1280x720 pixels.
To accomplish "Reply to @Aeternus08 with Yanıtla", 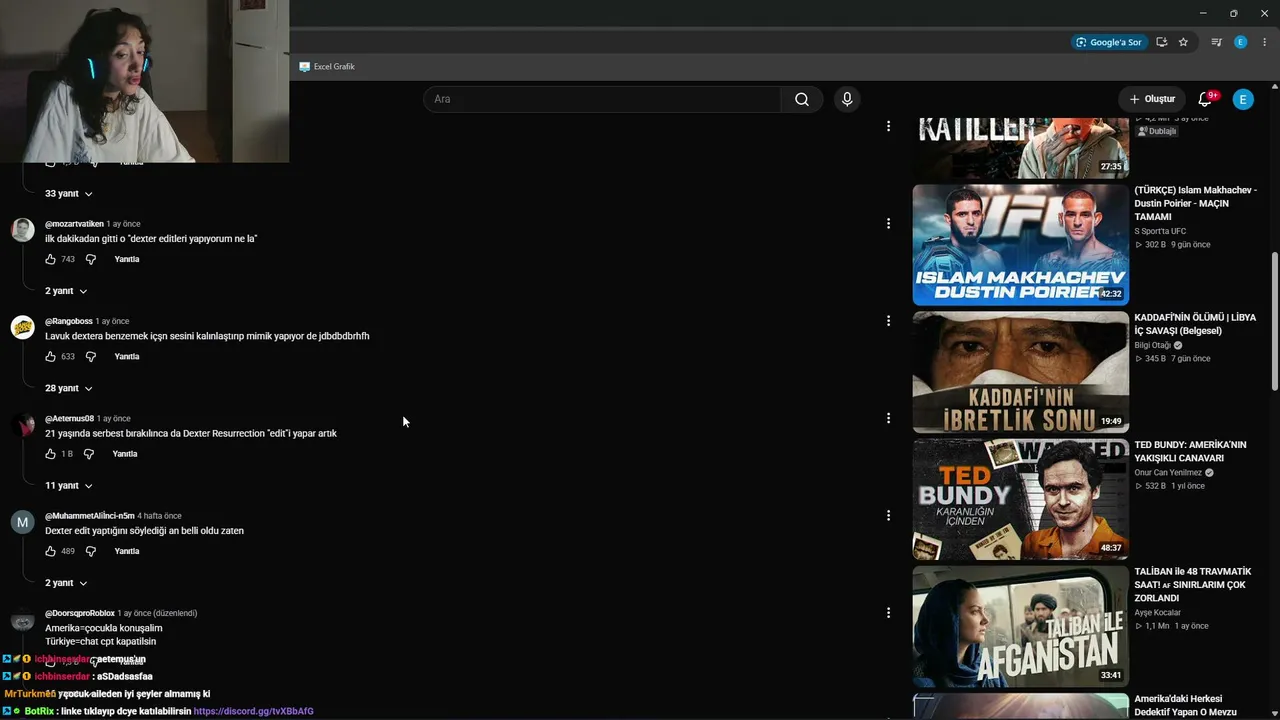I will pyautogui.click(x=125, y=454).
